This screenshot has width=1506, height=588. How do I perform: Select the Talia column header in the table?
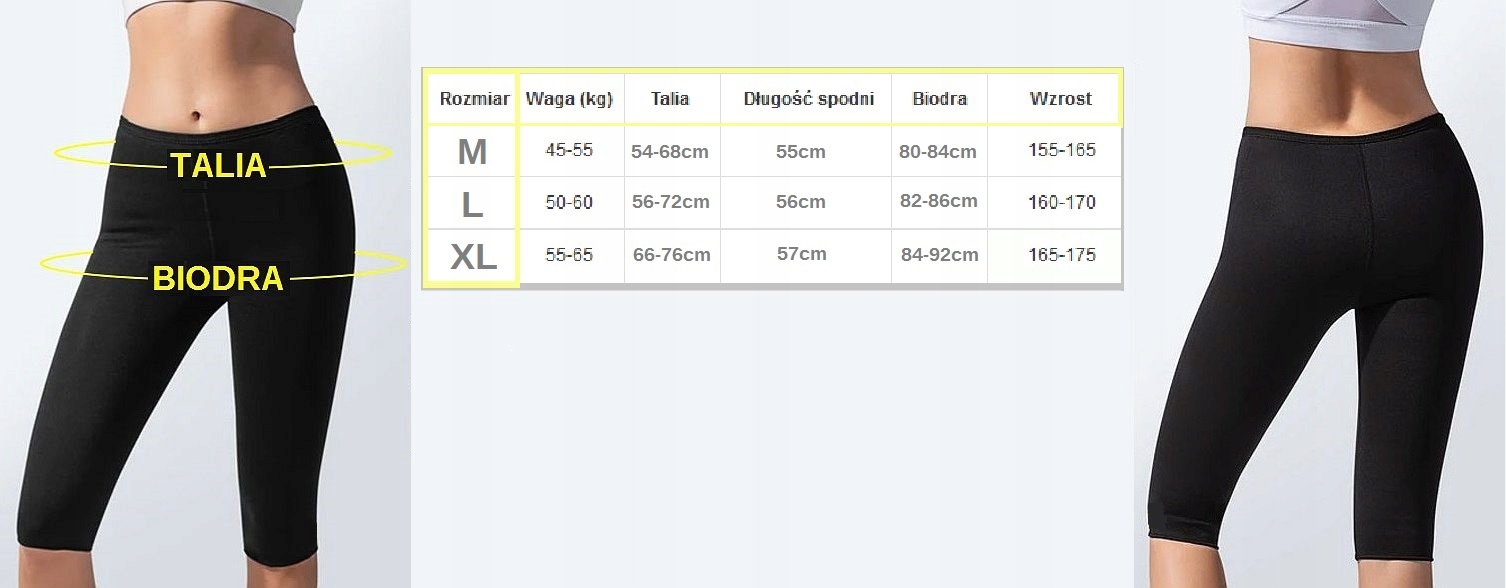click(x=670, y=99)
